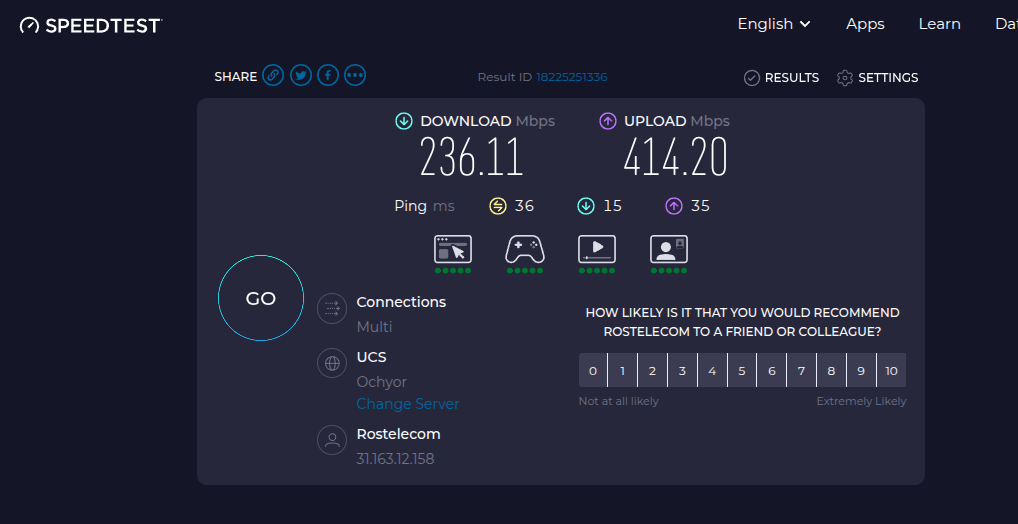Click the download arrow icon beside DOWNLOAD
The height and width of the screenshot is (524, 1018).
click(404, 121)
